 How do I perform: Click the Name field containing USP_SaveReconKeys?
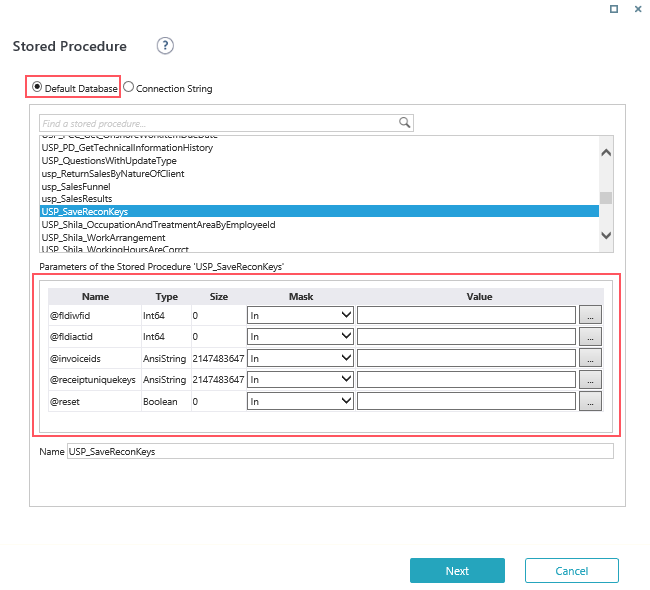pyautogui.click(x=340, y=451)
